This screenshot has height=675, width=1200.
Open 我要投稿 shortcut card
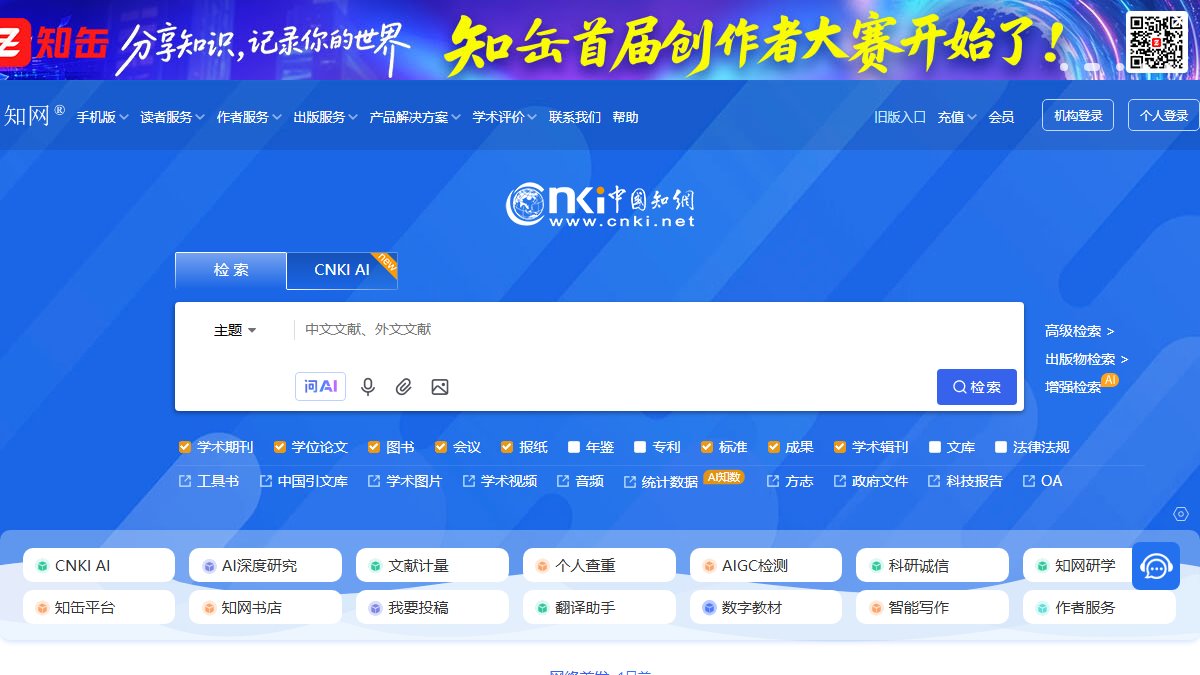tap(432, 607)
